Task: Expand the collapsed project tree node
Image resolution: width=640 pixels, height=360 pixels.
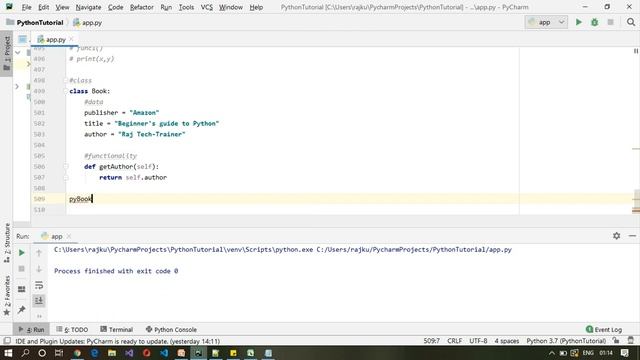Action: coord(17,87)
